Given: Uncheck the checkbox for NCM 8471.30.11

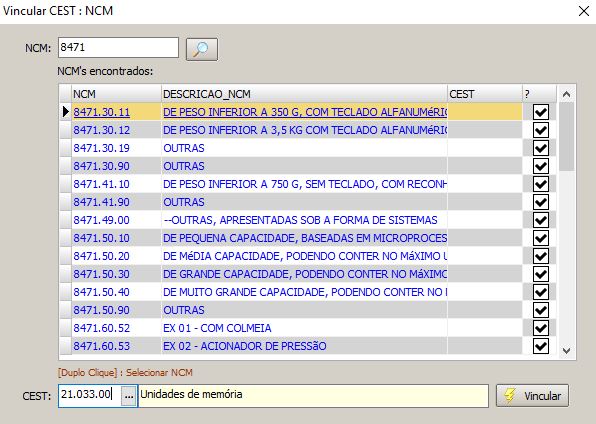Looking at the screenshot, I should click(541, 112).
